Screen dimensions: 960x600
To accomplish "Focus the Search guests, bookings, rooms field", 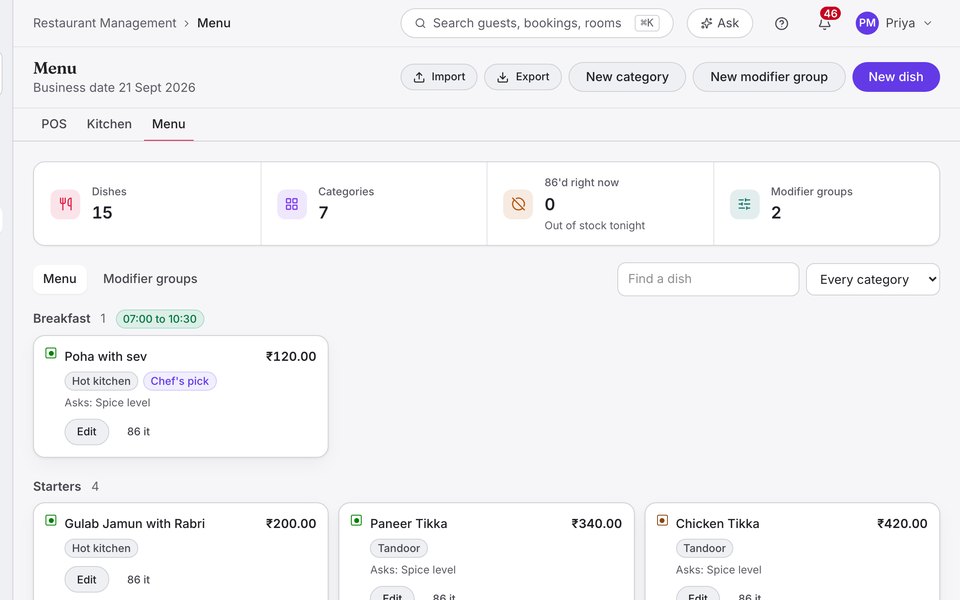I will pyautogui.click(x=537, y=23).
